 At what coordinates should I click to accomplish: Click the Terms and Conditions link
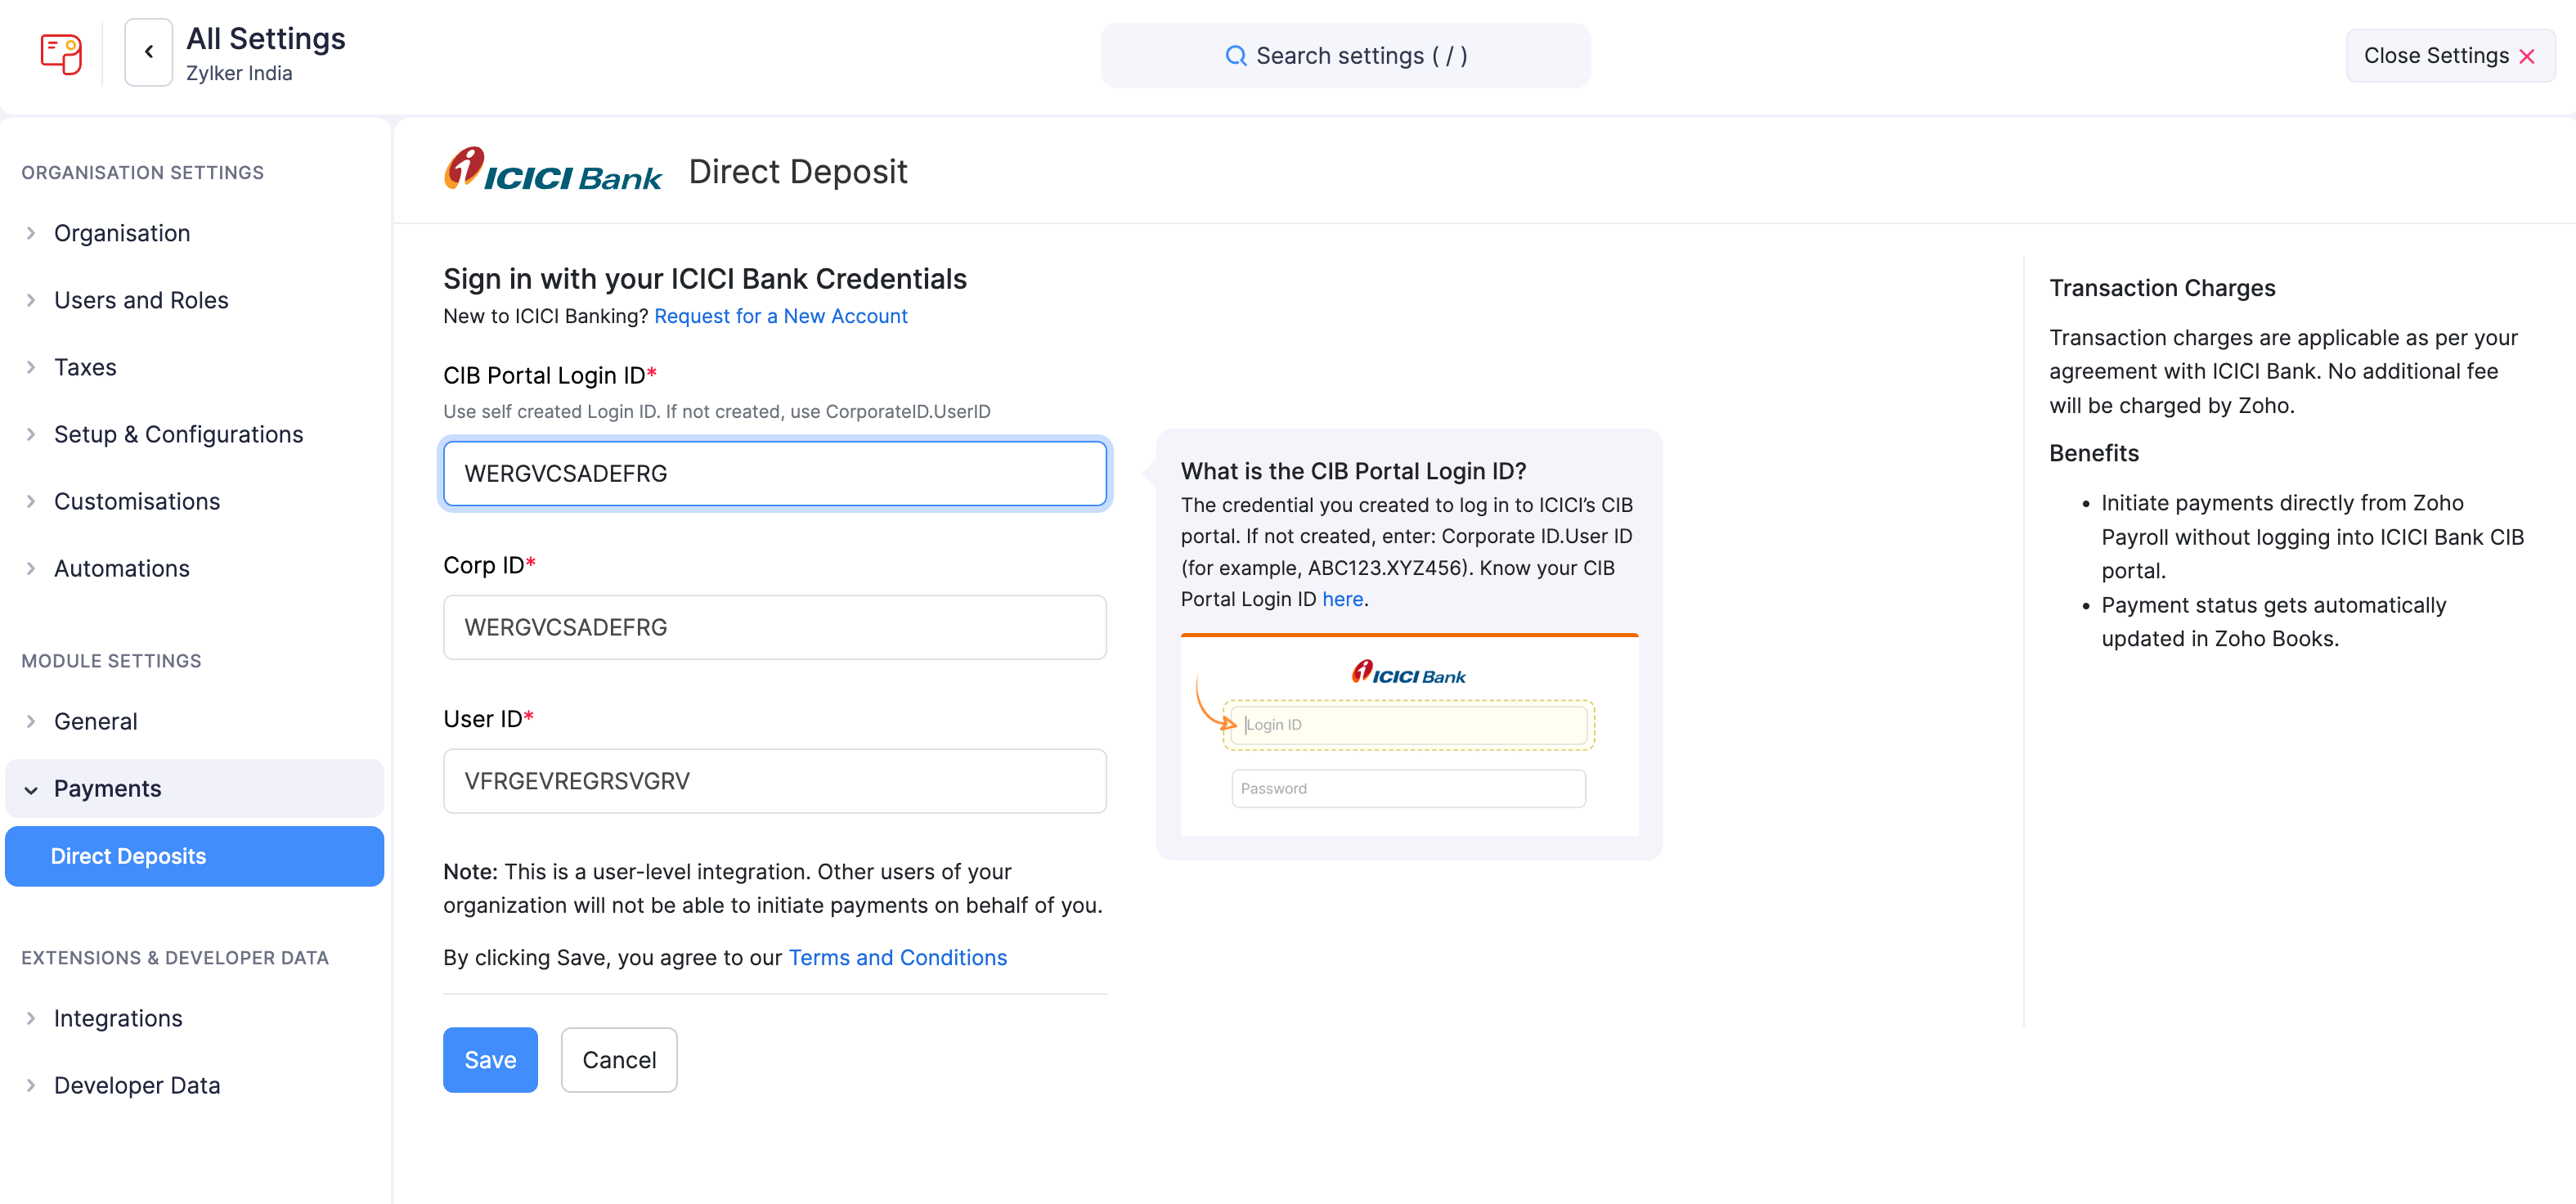896,957
